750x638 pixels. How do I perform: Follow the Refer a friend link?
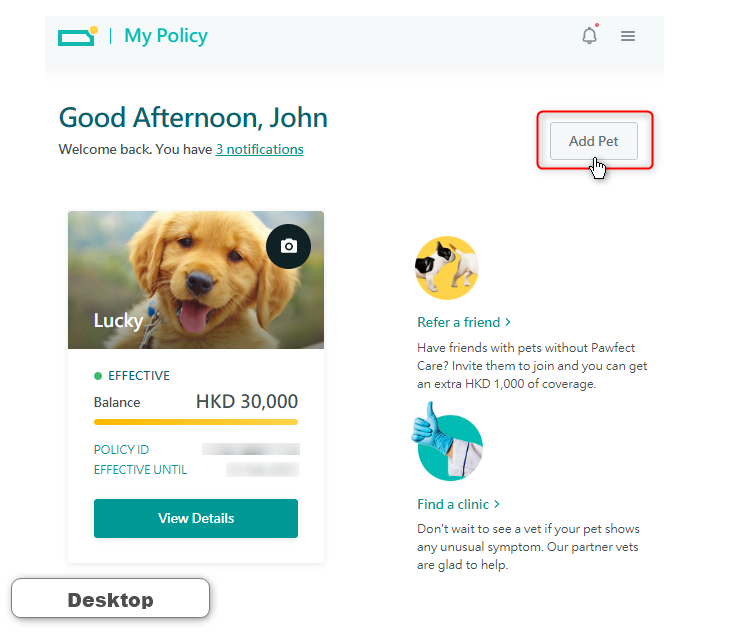coord(459,322)
